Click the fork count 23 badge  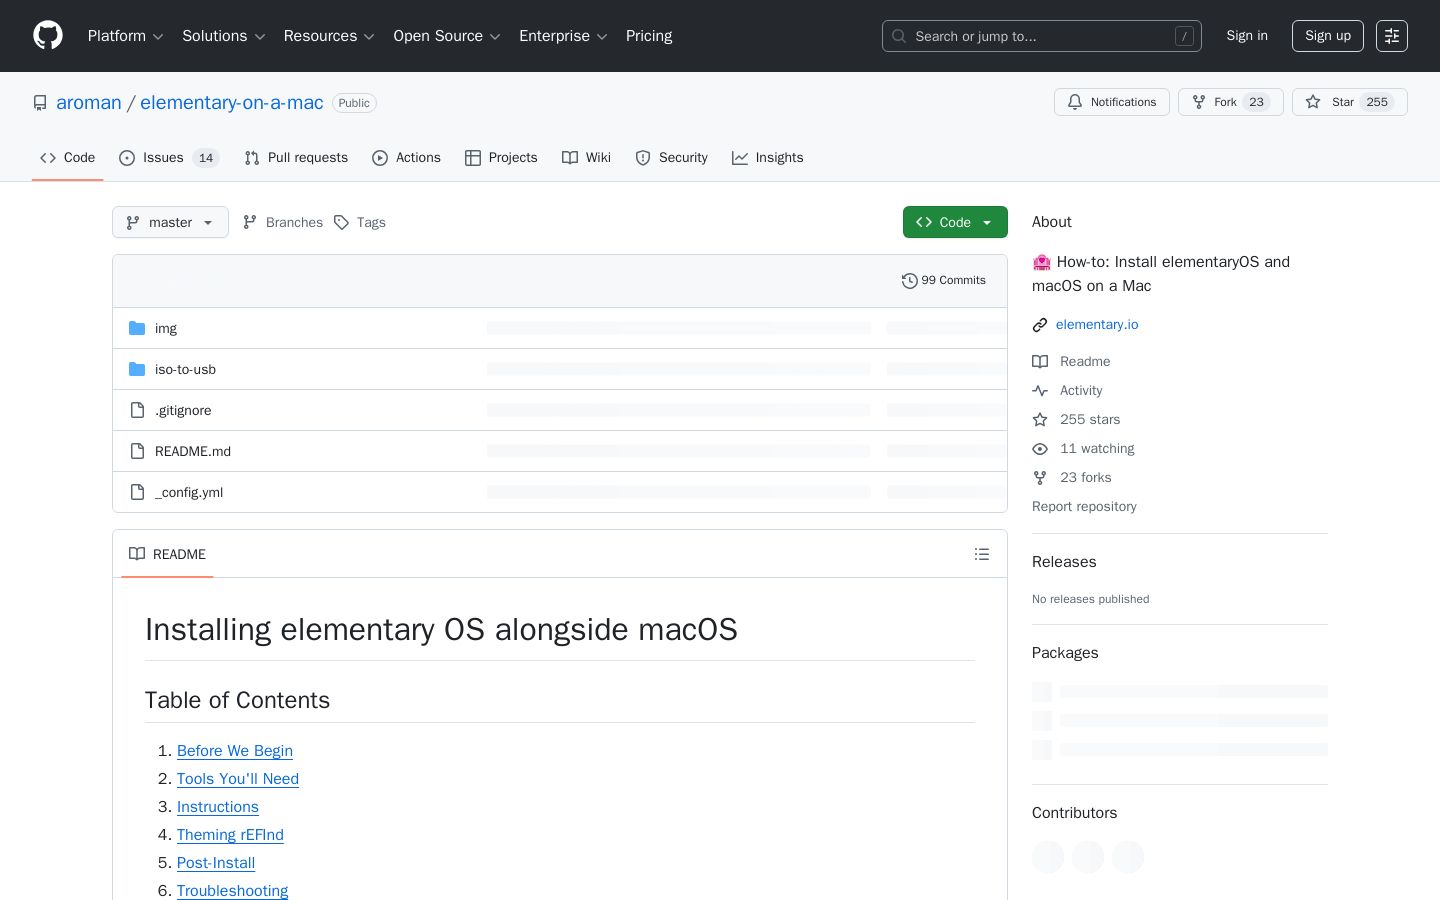(x=1257, y=102)
